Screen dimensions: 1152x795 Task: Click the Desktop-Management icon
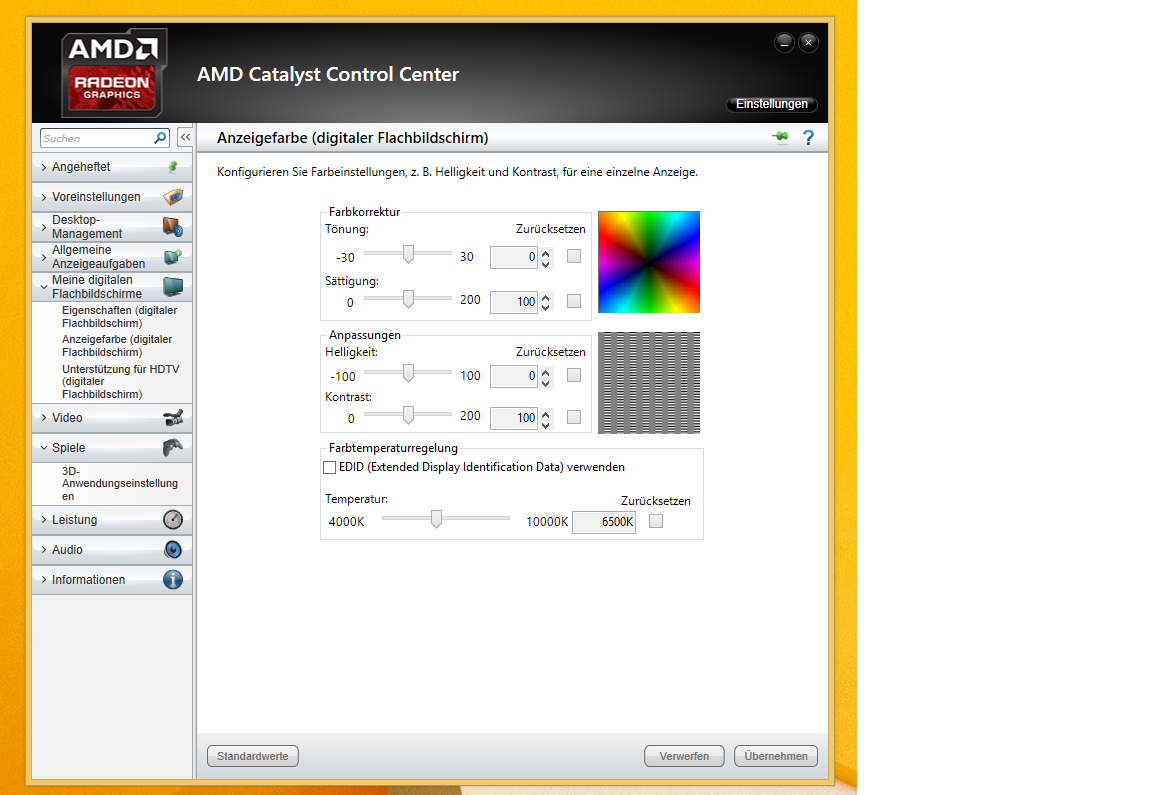[173, 227]
